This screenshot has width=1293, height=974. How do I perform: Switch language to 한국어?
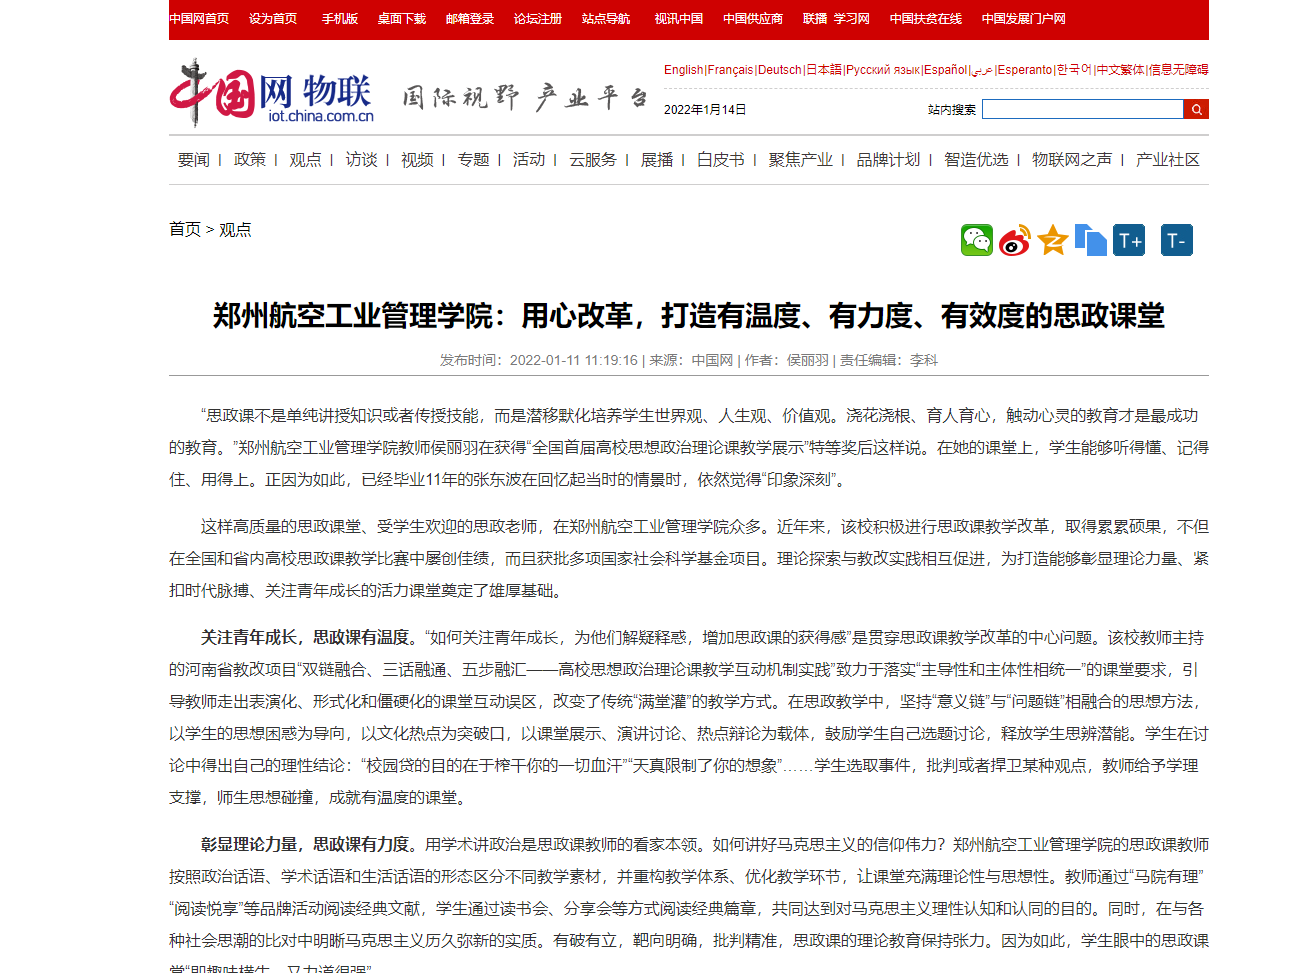point(1074,70)
